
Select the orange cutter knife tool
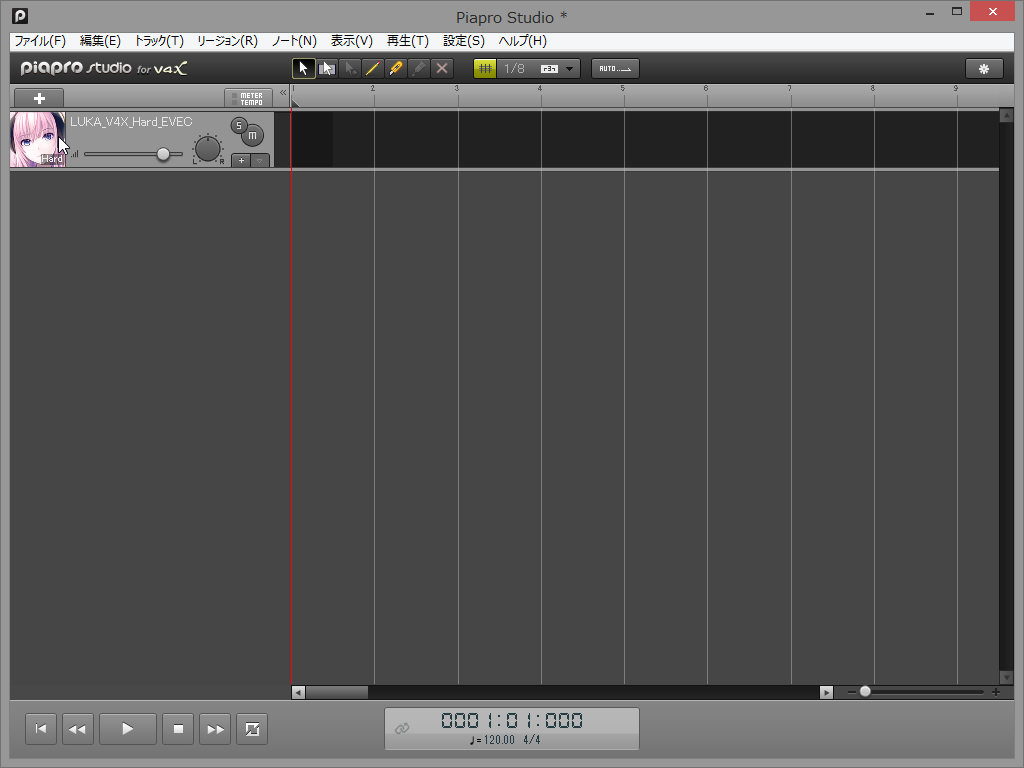click(x=396, y=69)
